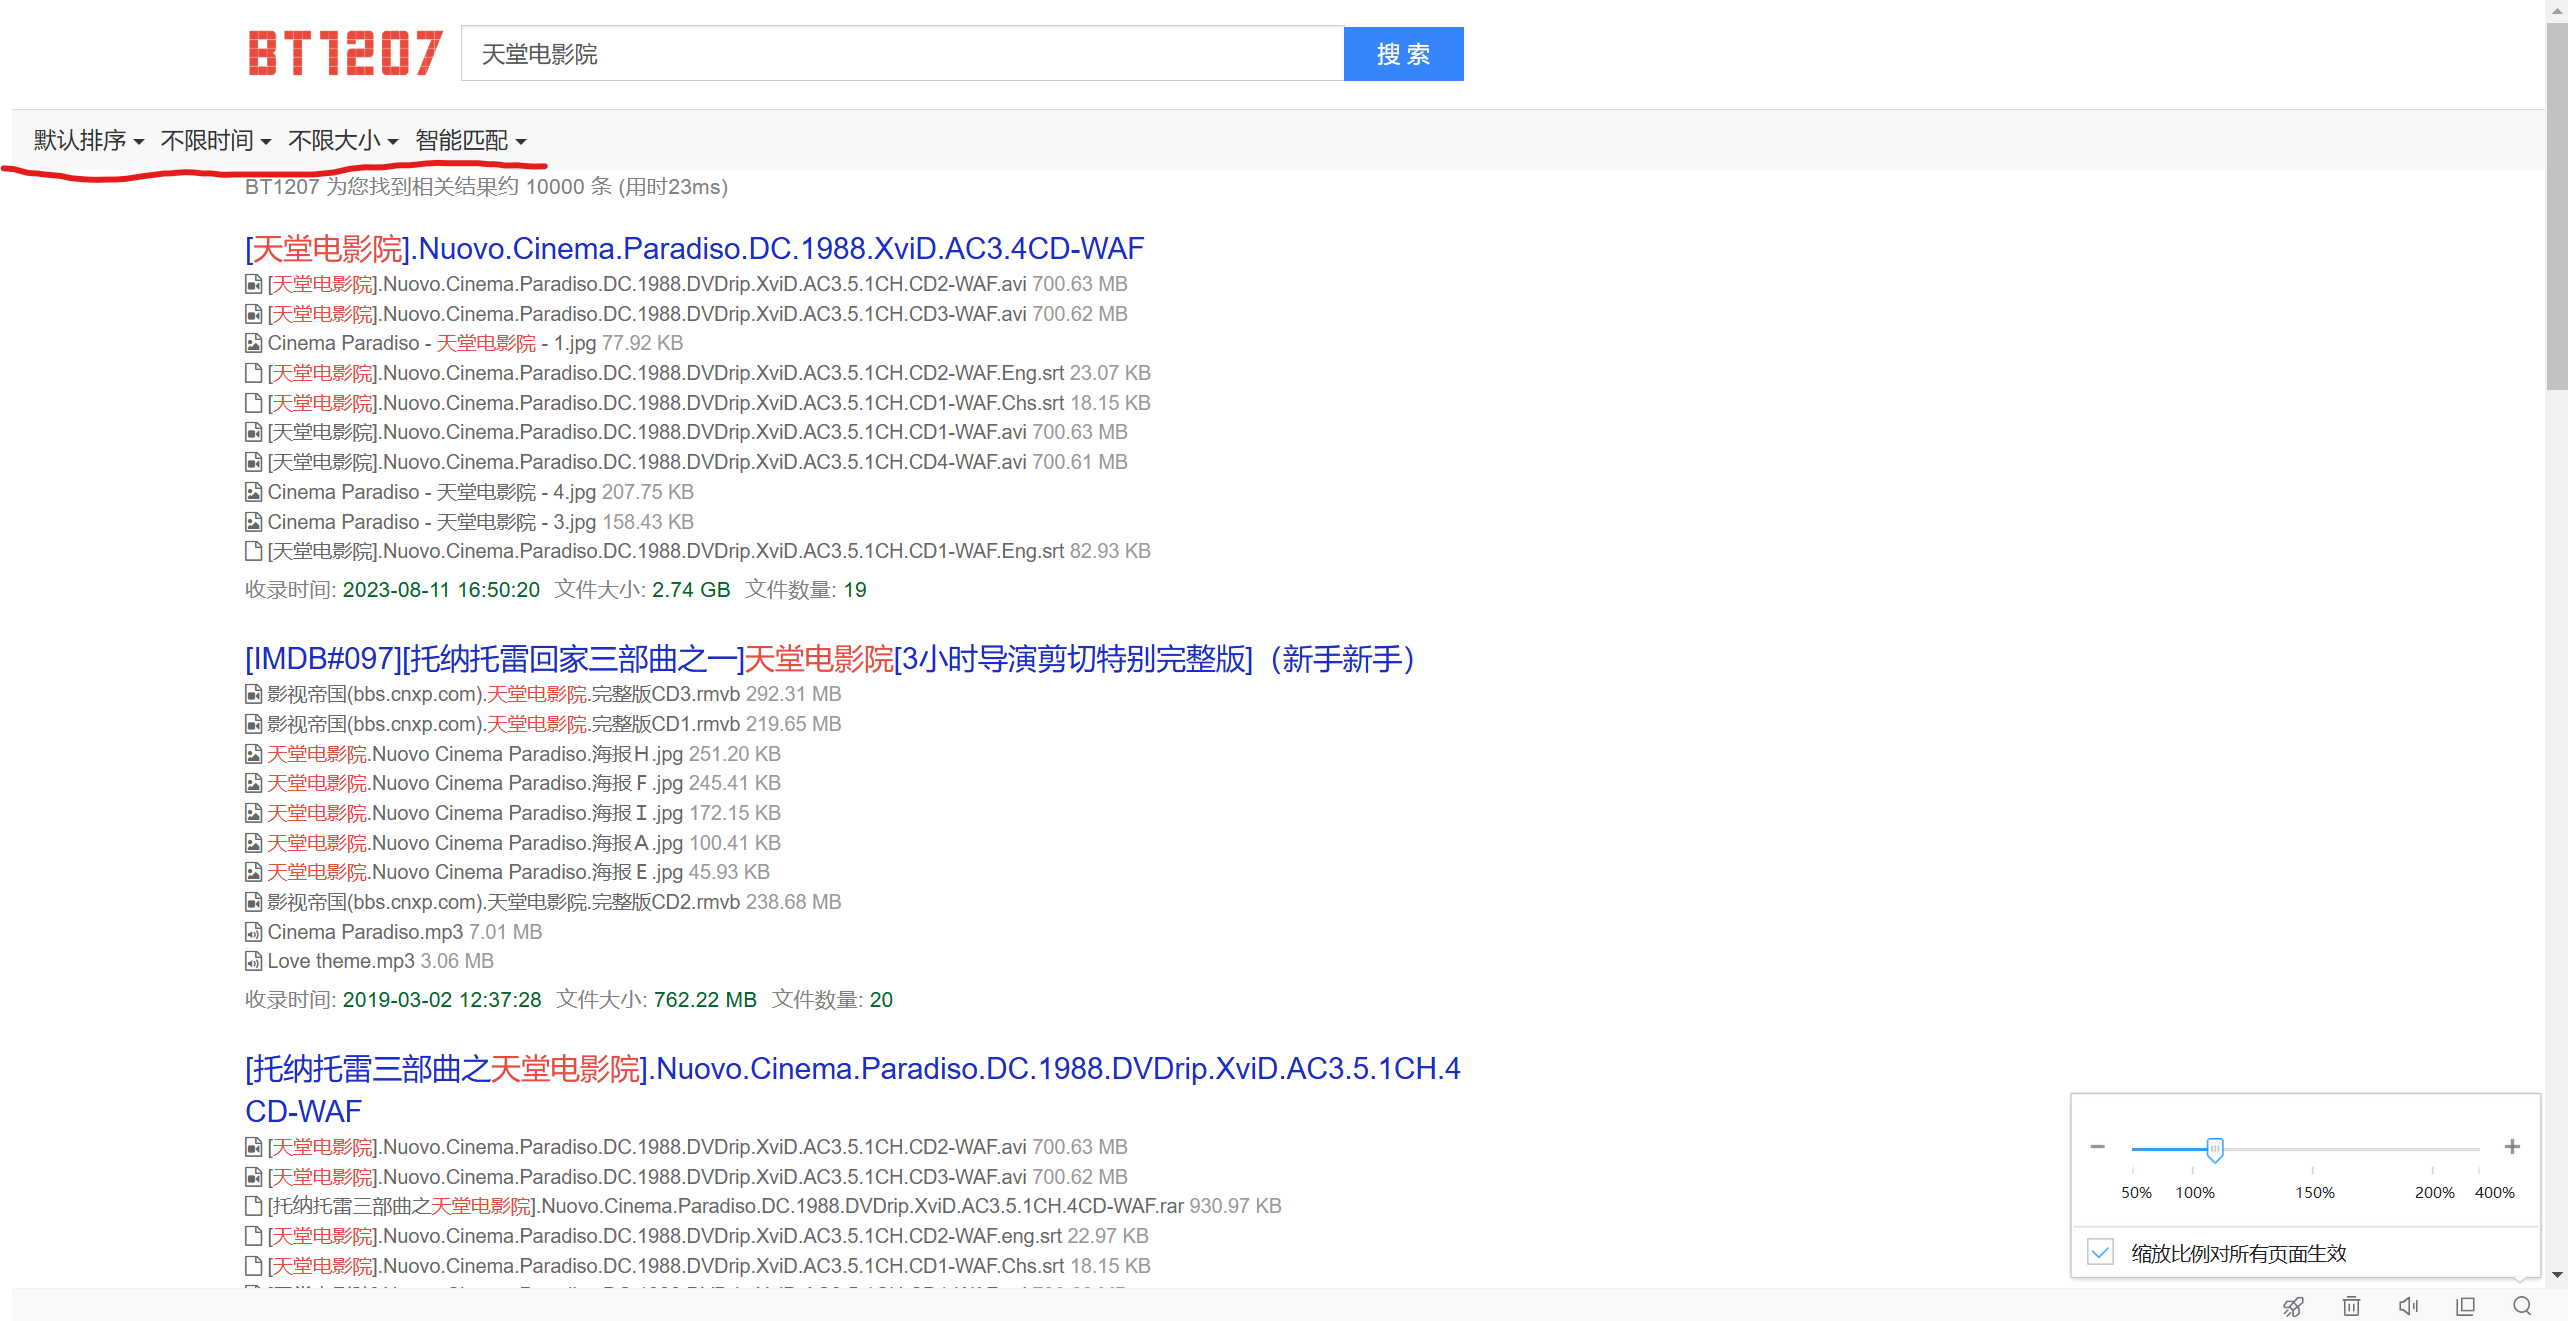Open the IMDB#097 天堂电影院 result link
2568x1321 pixels.
coord(830,658)
